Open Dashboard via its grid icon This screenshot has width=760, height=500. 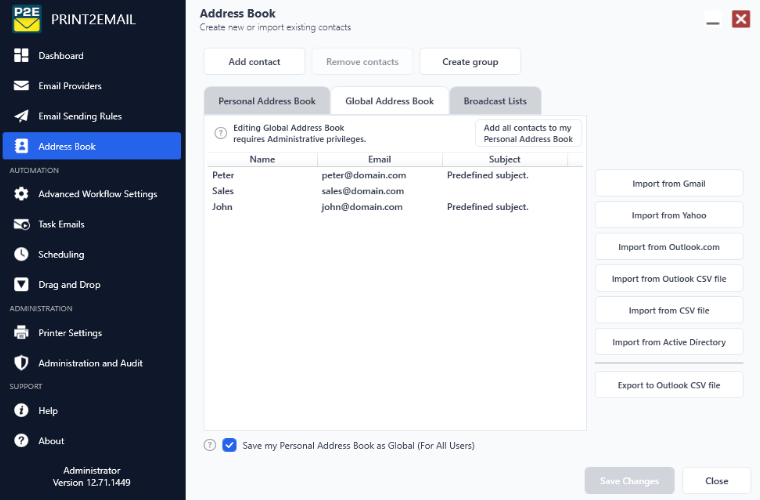click(x=21, y=55)
